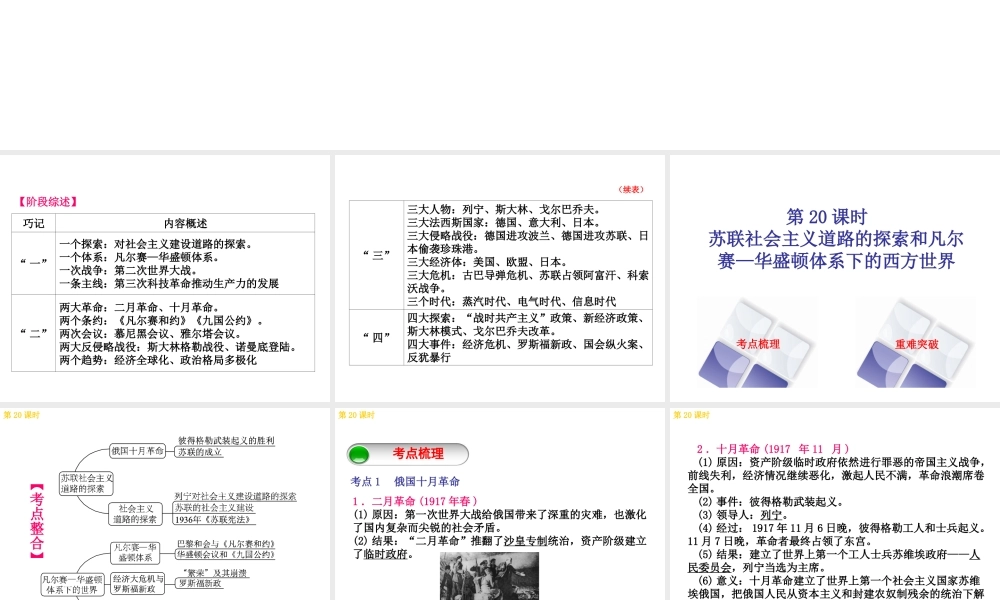Click the red (续表) label
1000x600 pixels.
point(631,189)
